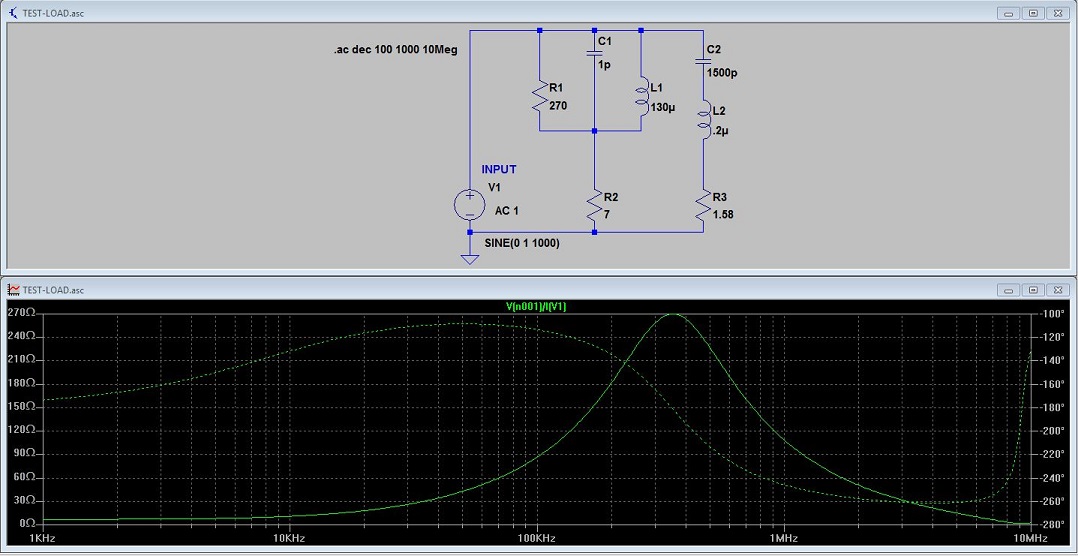Click the -280° right axis label
This screenshot has width=1078, height=556.
[x=1051, y=524]
